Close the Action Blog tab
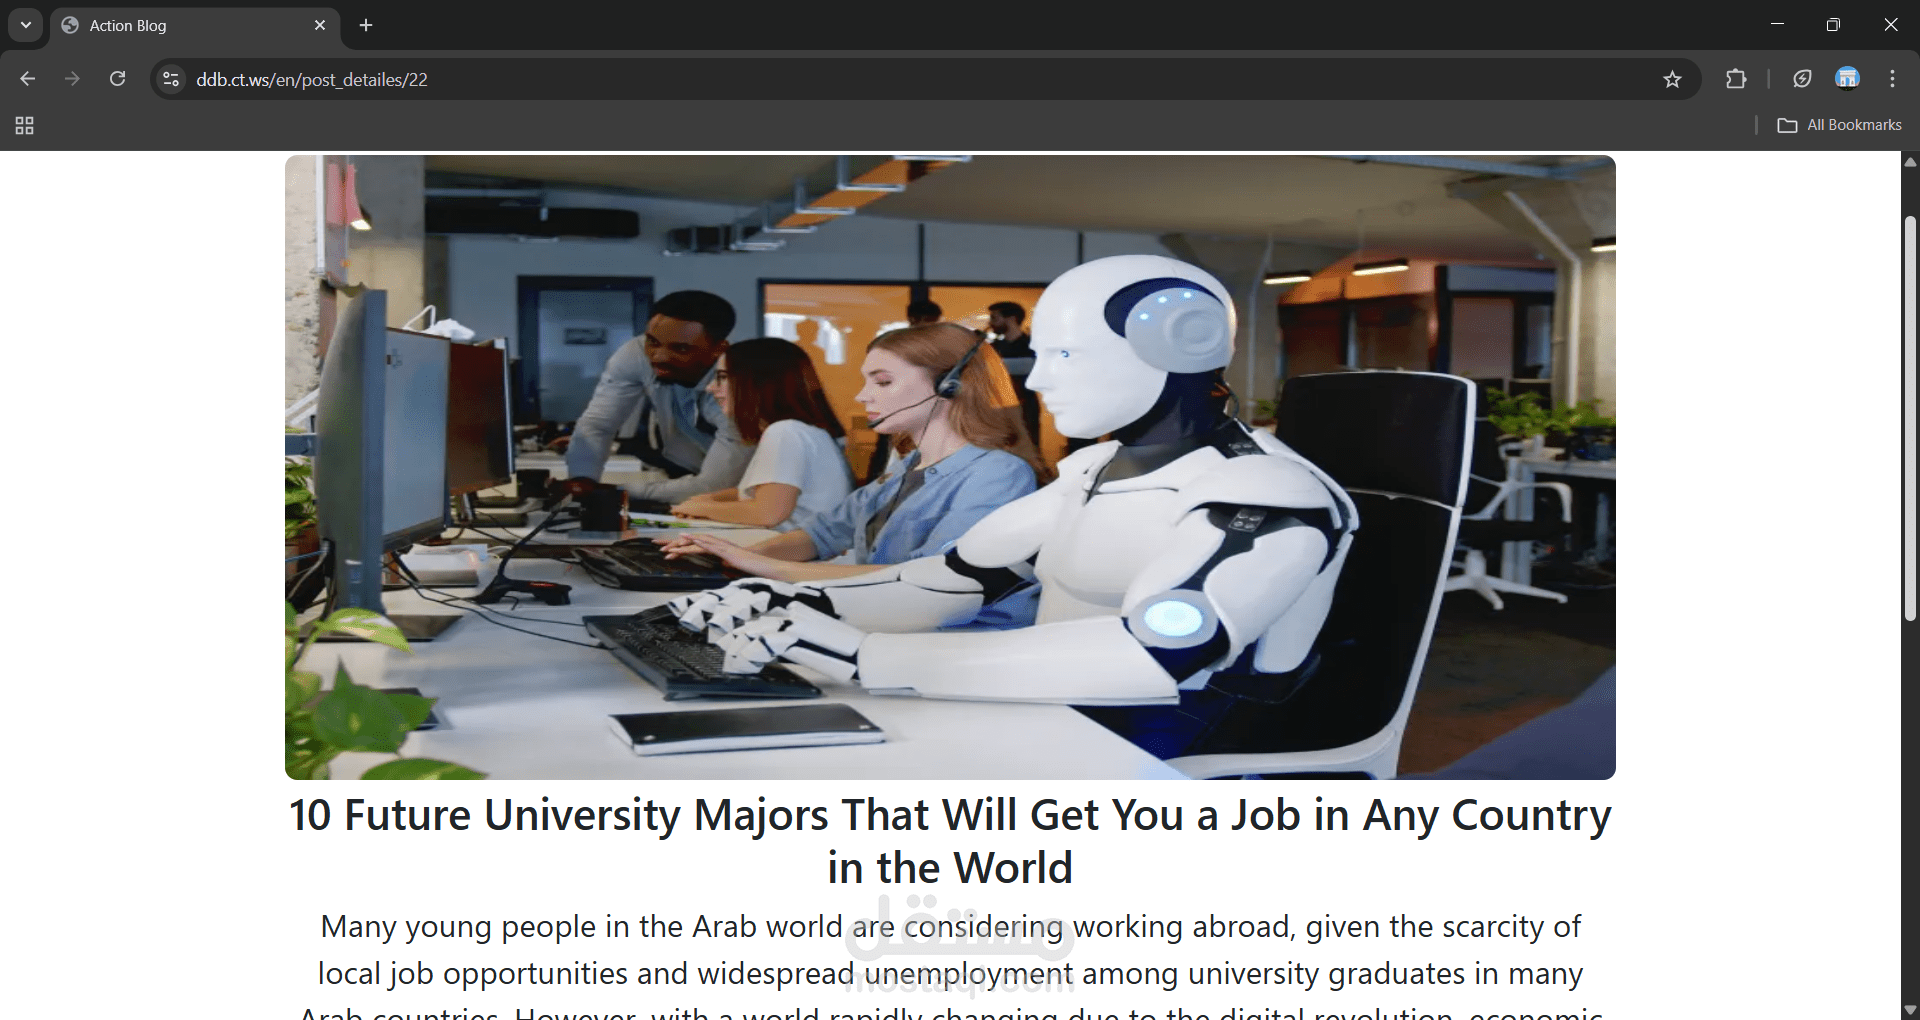The height and width of the screenshot is (1020, 1920). 320,25
